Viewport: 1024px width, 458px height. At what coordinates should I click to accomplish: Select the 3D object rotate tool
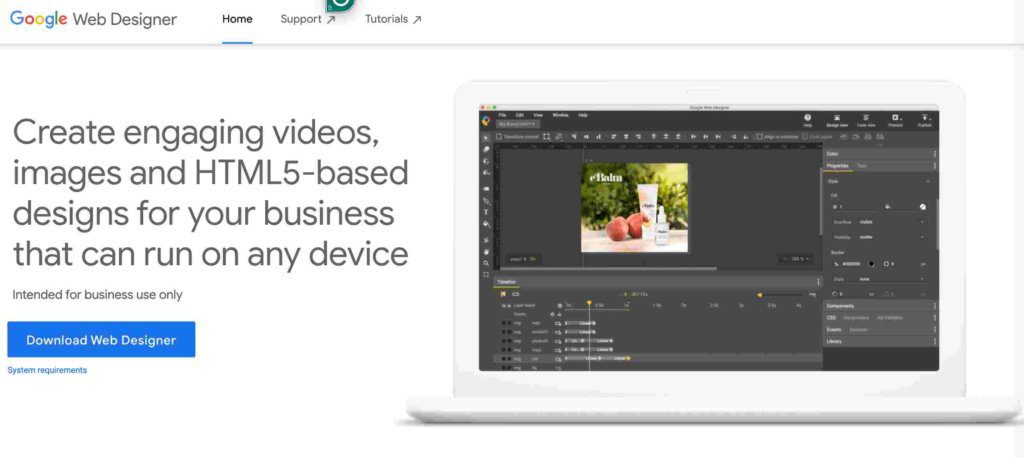tap(486, 161)
